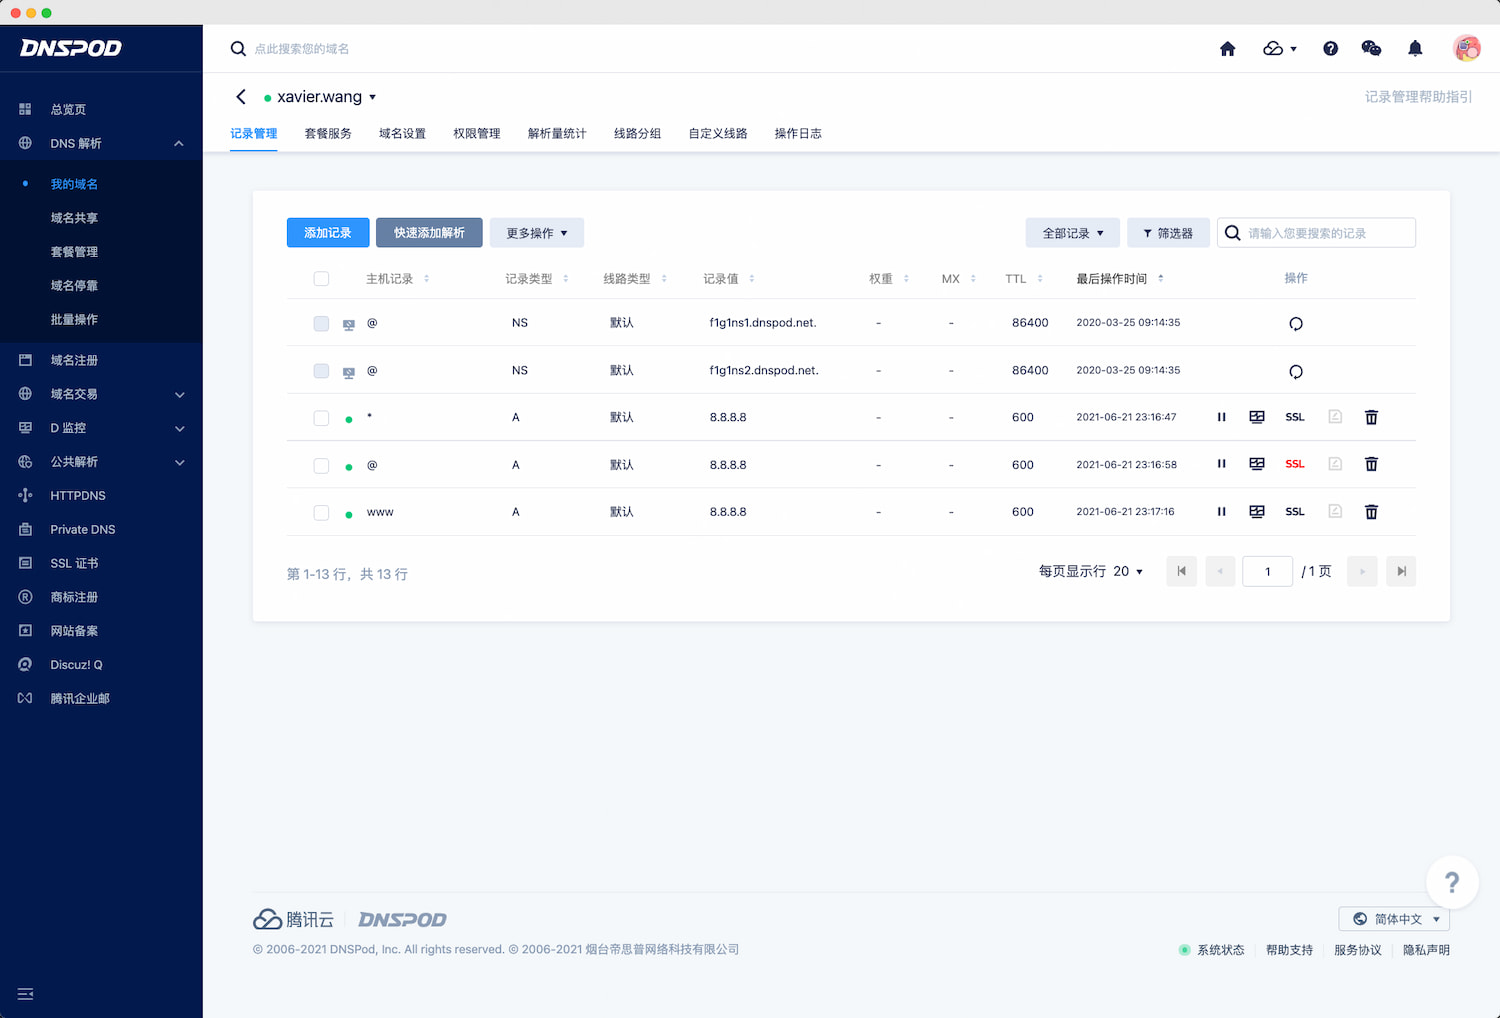The height and width of the screenshot is (1018, 1500).
Task: Open D monitoring icon for www record
Action: [1257, 512]
